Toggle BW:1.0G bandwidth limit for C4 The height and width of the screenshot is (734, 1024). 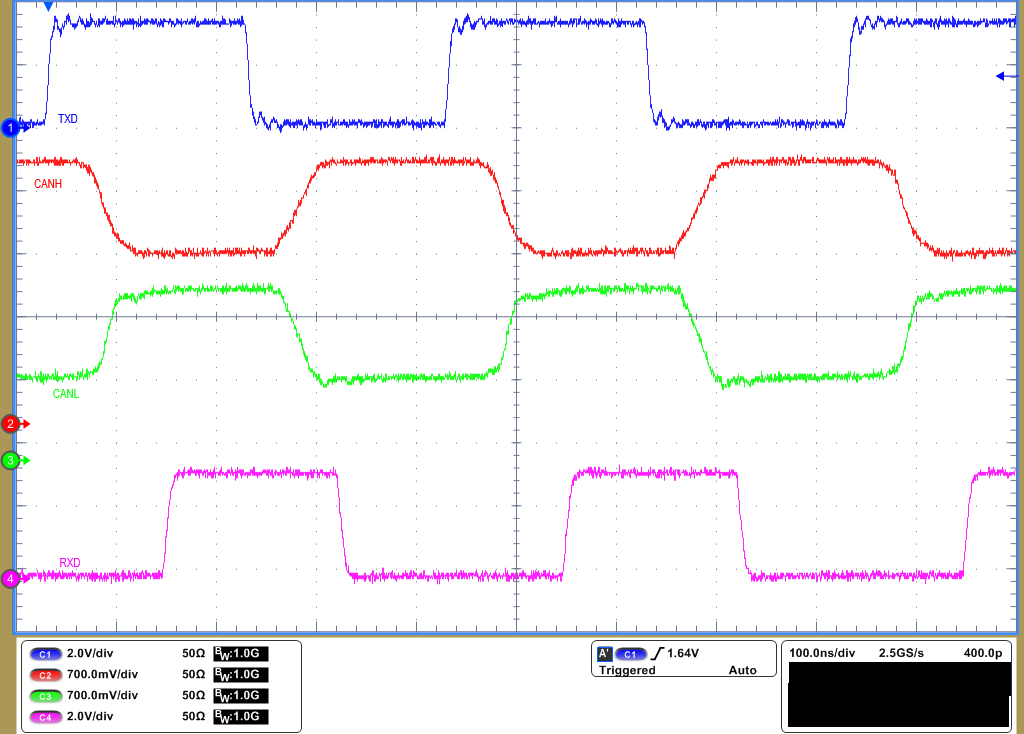[x=242, y=717]
